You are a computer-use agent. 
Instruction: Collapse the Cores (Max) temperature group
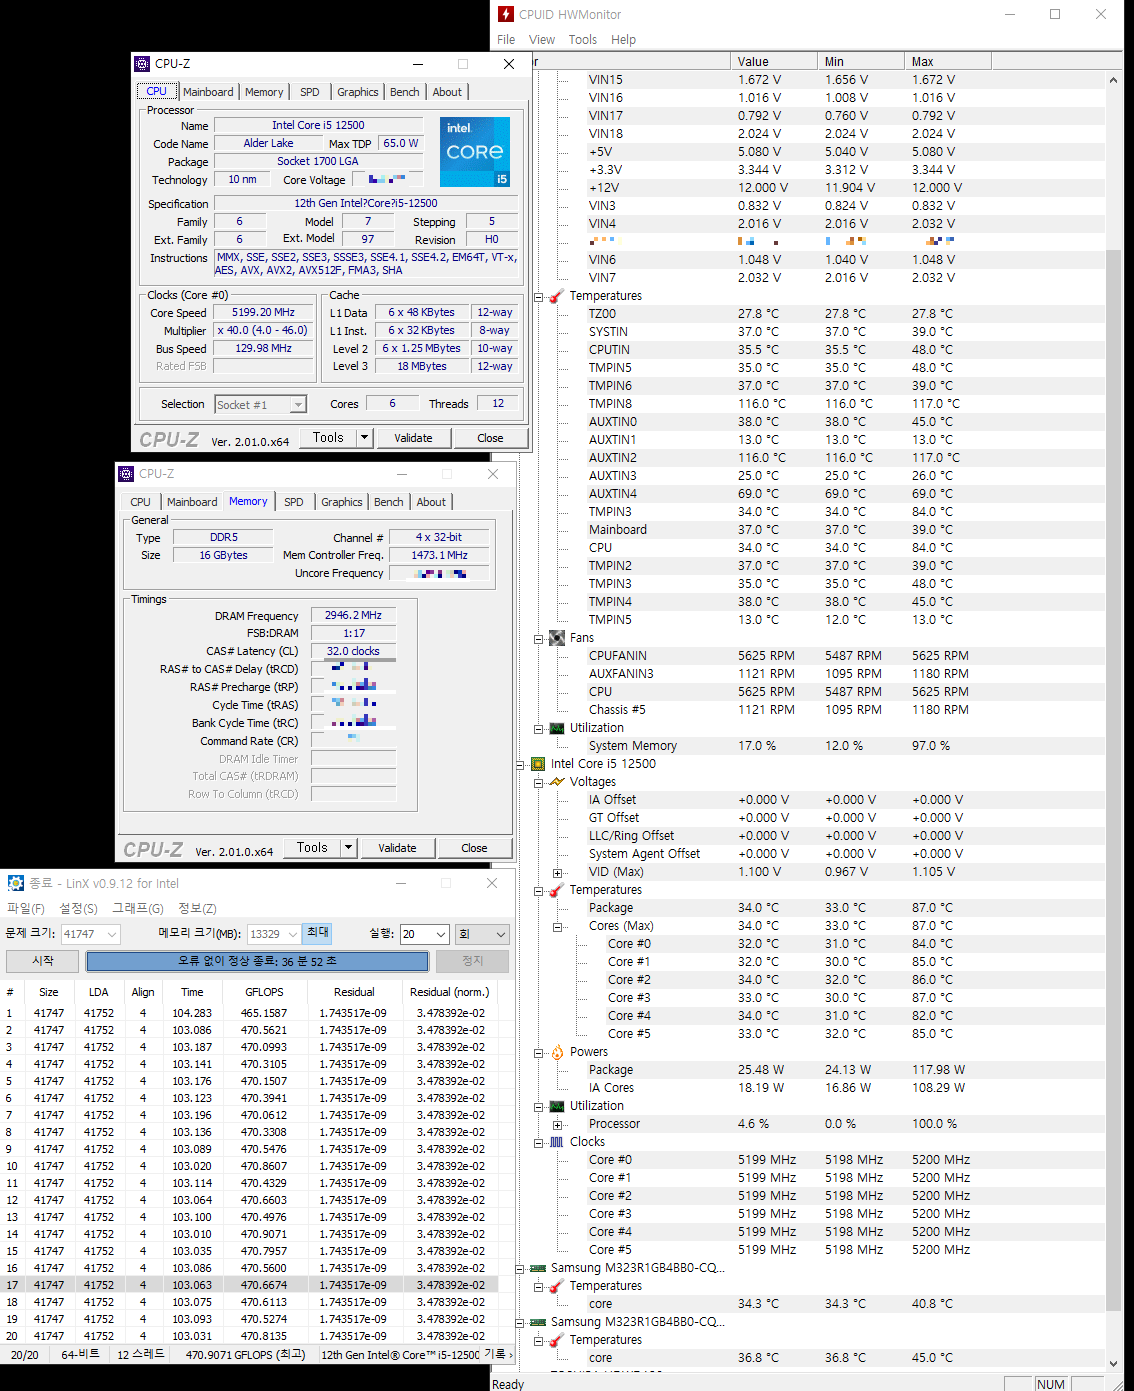(x=557, y=926)
